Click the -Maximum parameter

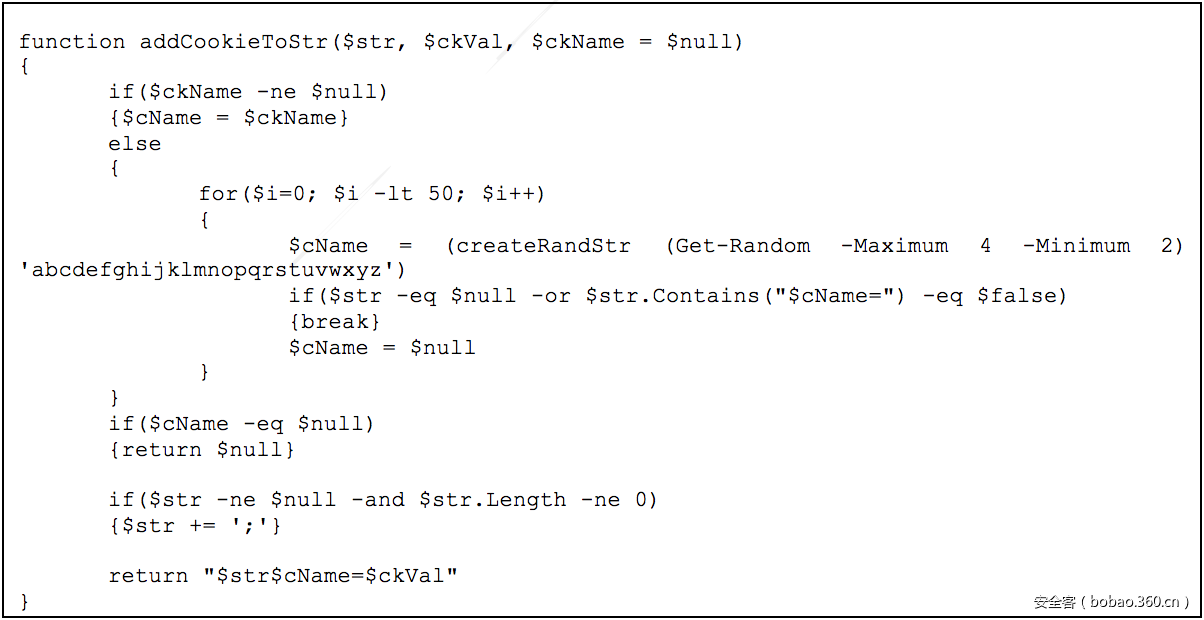coord(894,246)
